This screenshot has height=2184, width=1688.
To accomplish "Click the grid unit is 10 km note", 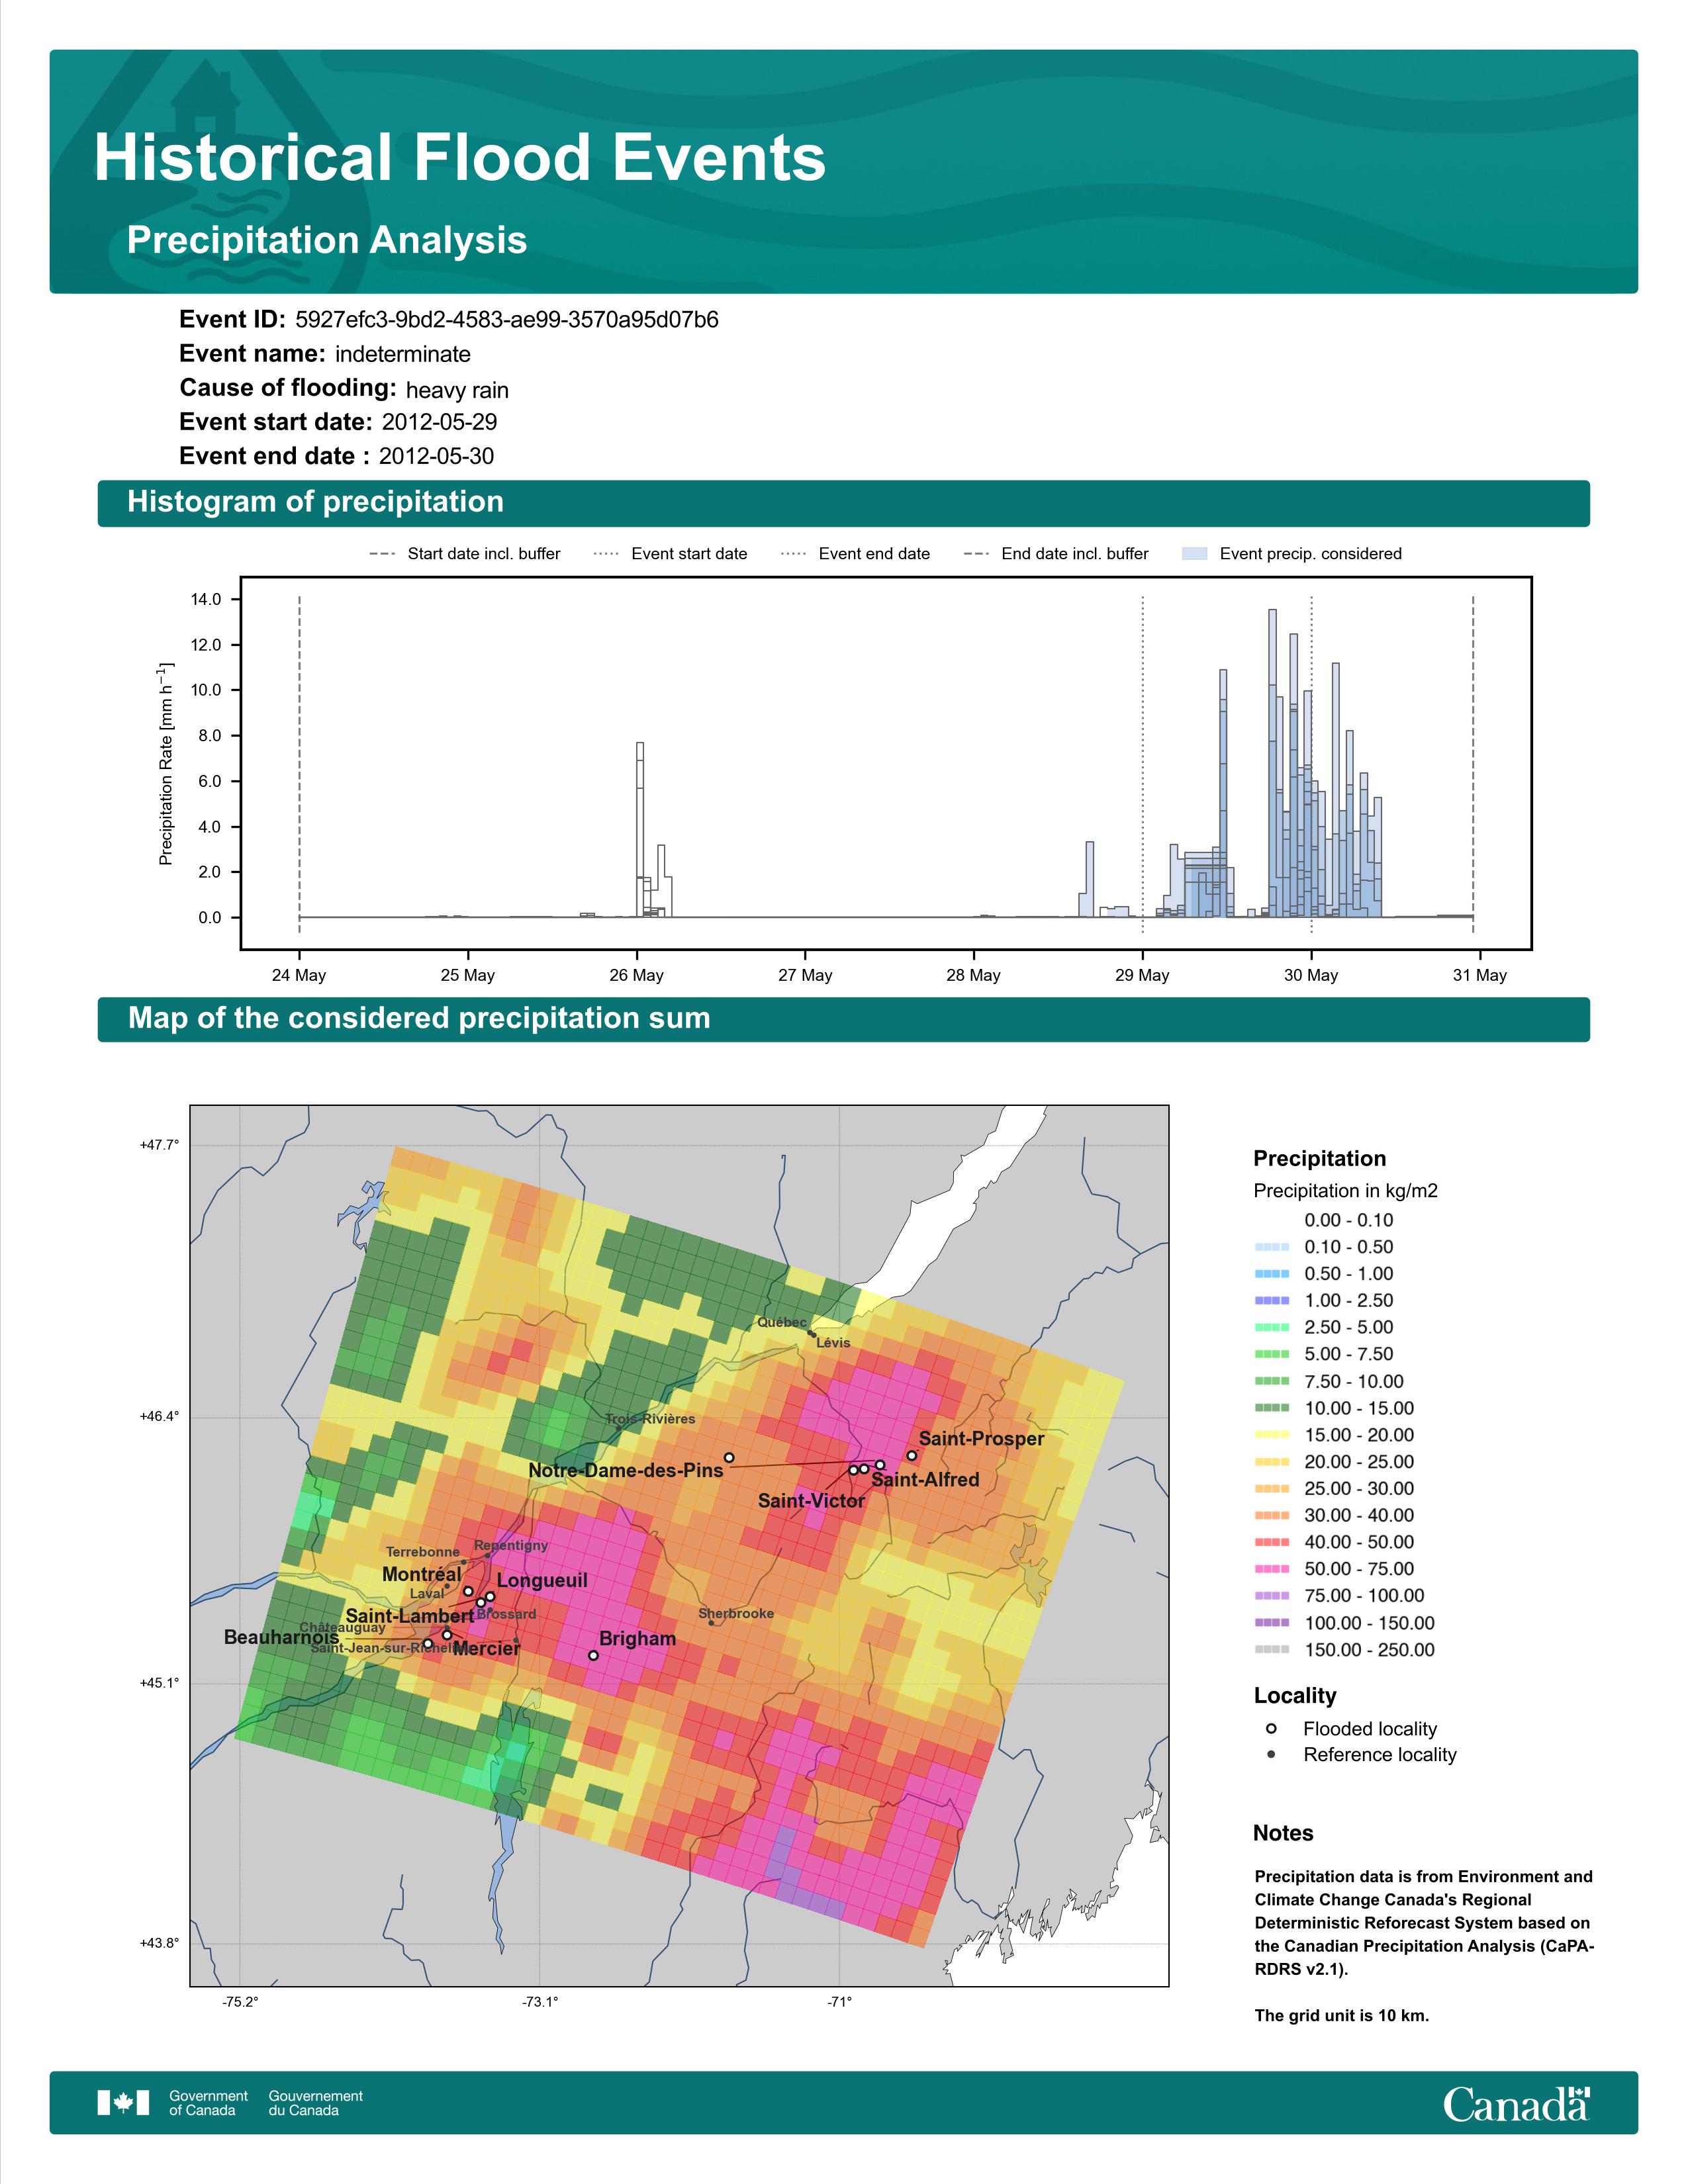I will click(x=1342, y=2015).
